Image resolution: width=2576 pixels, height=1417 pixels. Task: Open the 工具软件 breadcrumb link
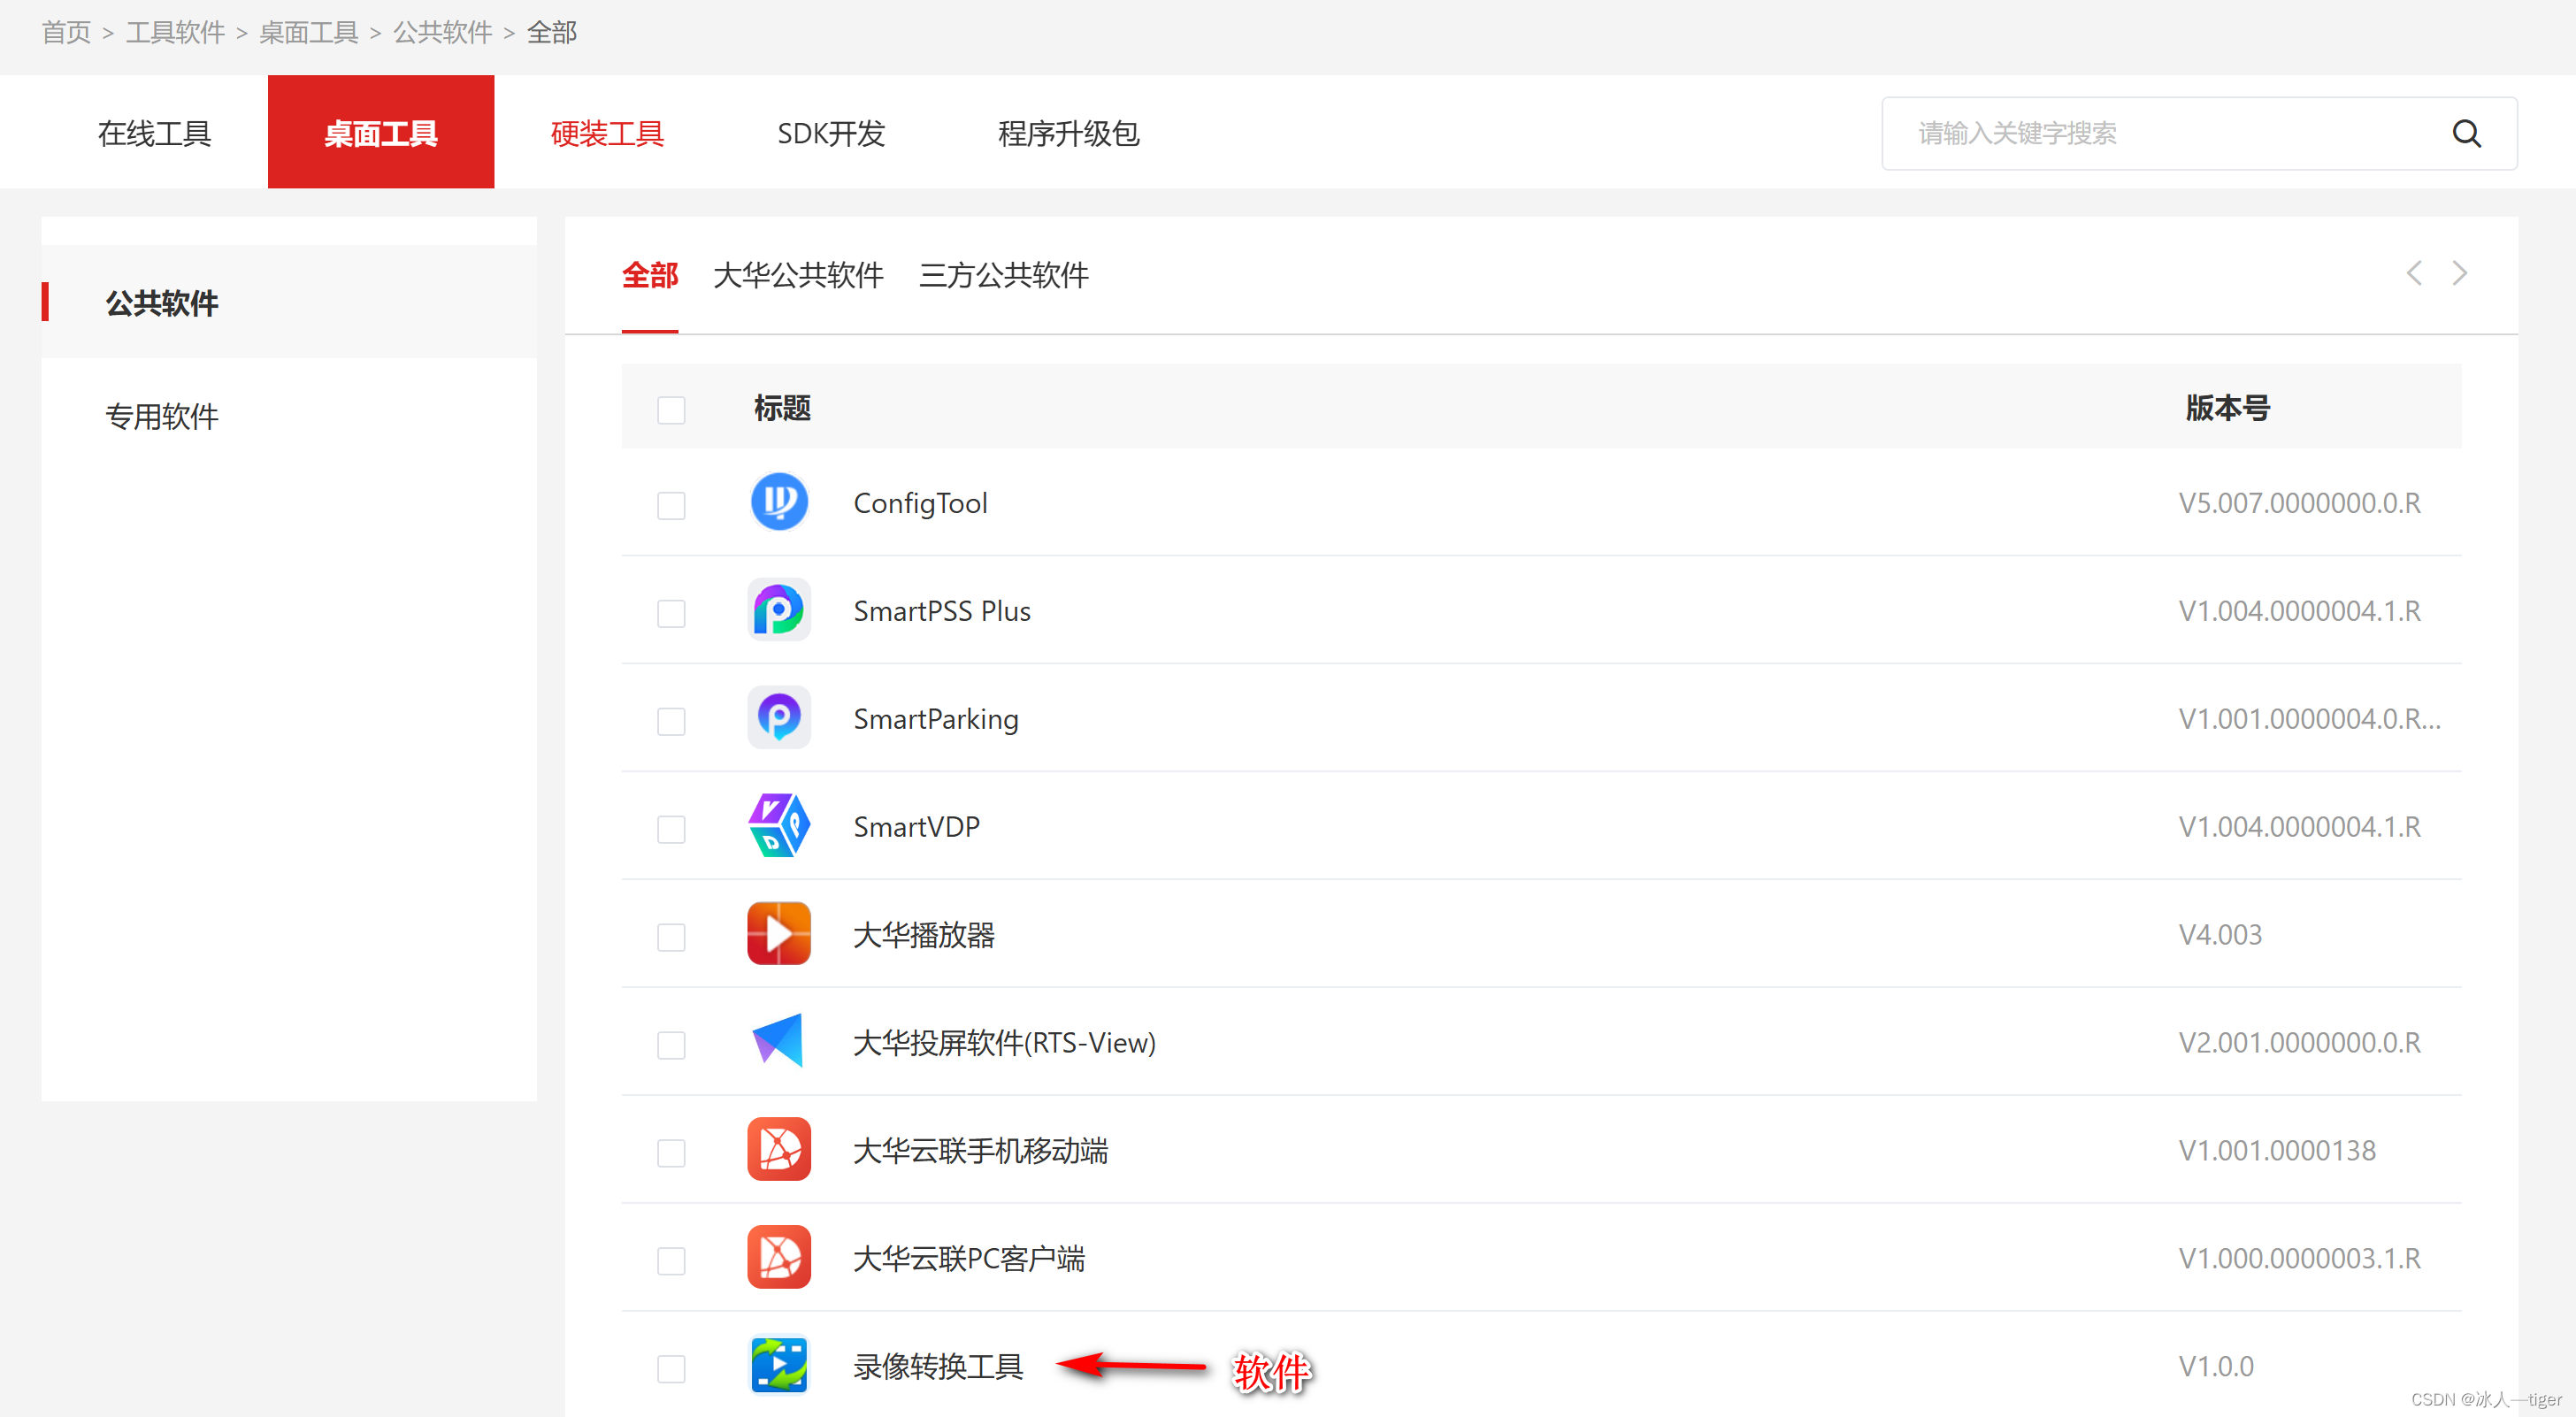pos(175,32)
